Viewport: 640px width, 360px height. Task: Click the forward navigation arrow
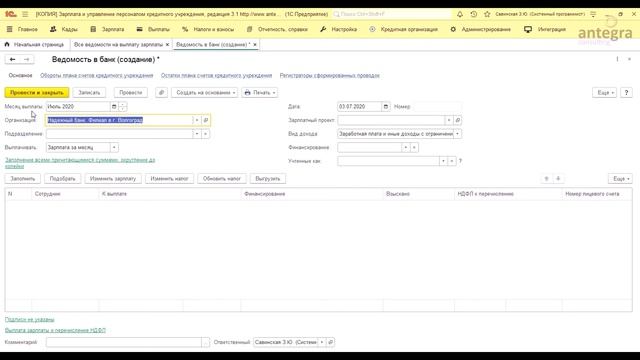coord(27,60)
